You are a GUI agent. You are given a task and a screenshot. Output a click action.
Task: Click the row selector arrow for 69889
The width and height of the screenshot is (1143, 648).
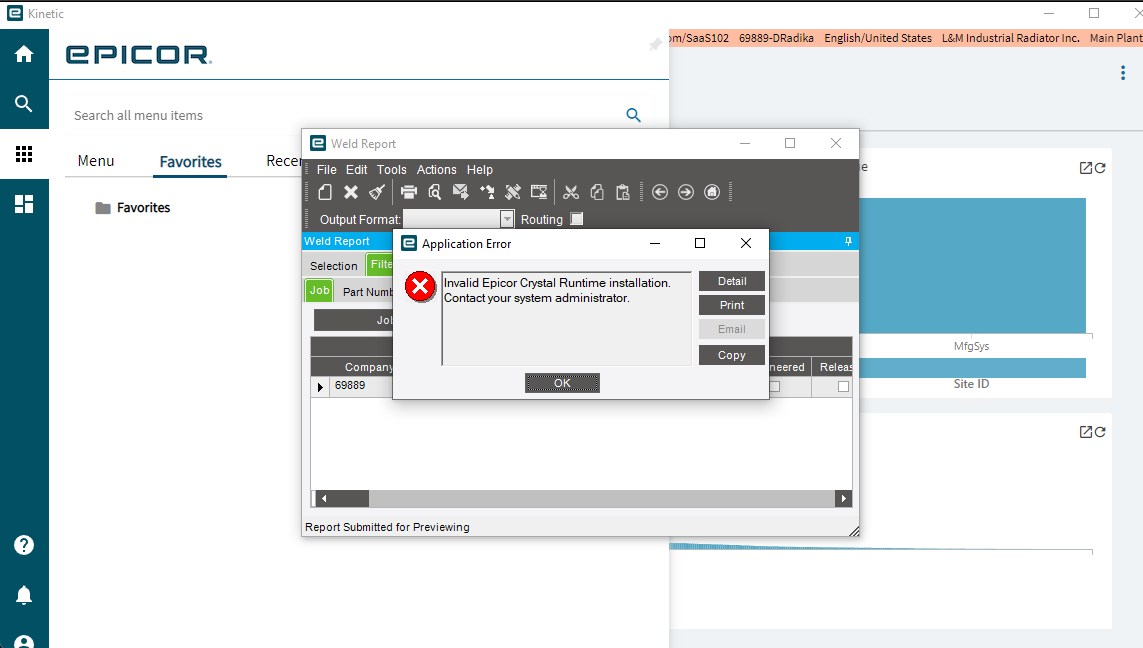click(x=320, y=387)
